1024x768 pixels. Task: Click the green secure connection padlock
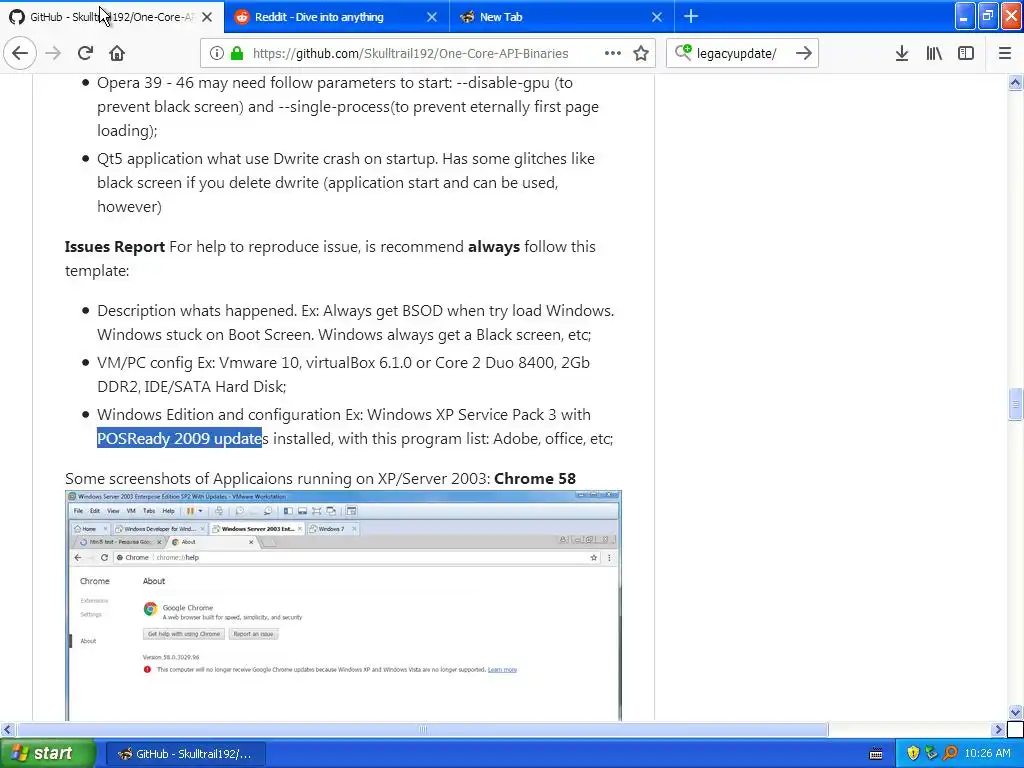237,53
